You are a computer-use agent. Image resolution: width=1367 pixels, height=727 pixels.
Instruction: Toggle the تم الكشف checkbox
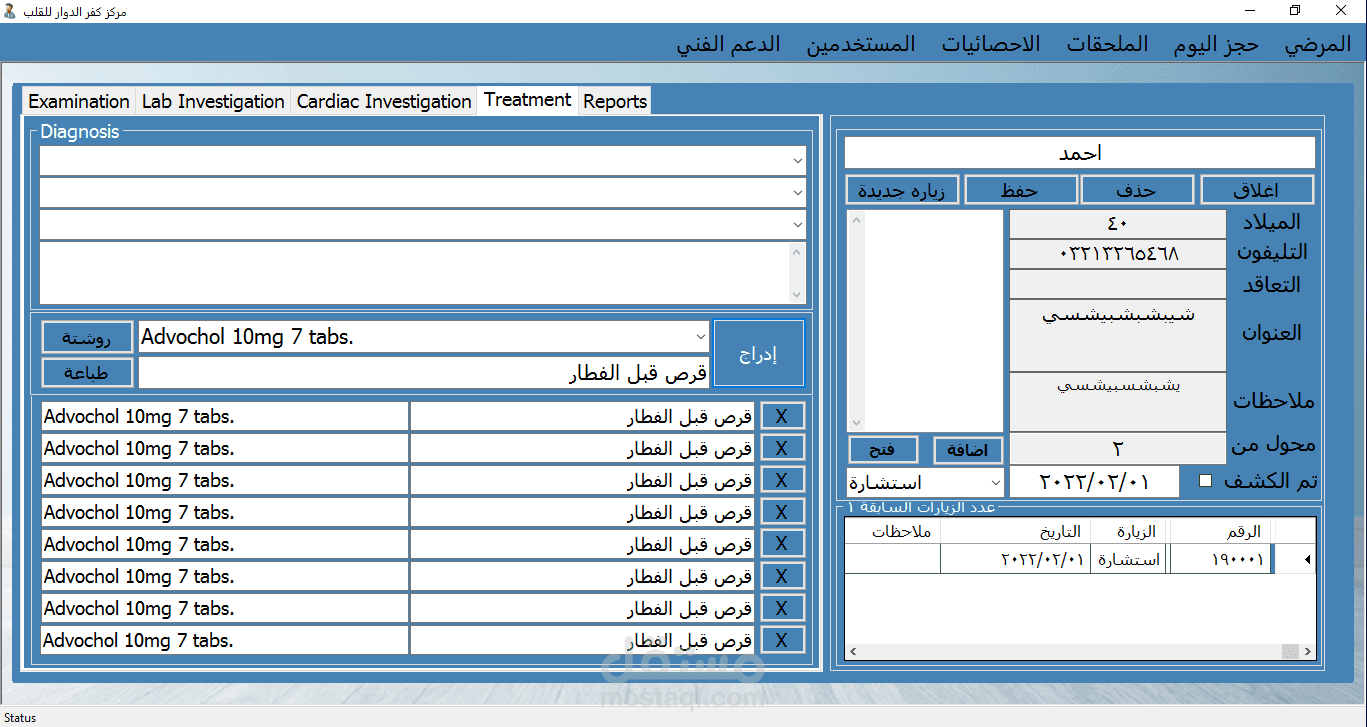click(x=1205, y=481)
